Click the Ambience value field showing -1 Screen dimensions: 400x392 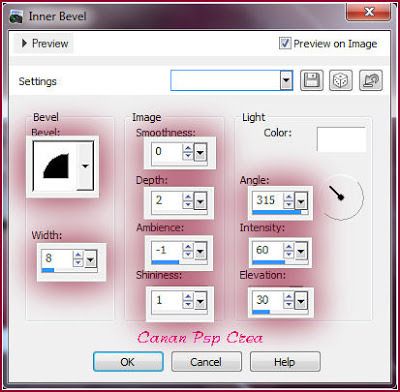167,251
